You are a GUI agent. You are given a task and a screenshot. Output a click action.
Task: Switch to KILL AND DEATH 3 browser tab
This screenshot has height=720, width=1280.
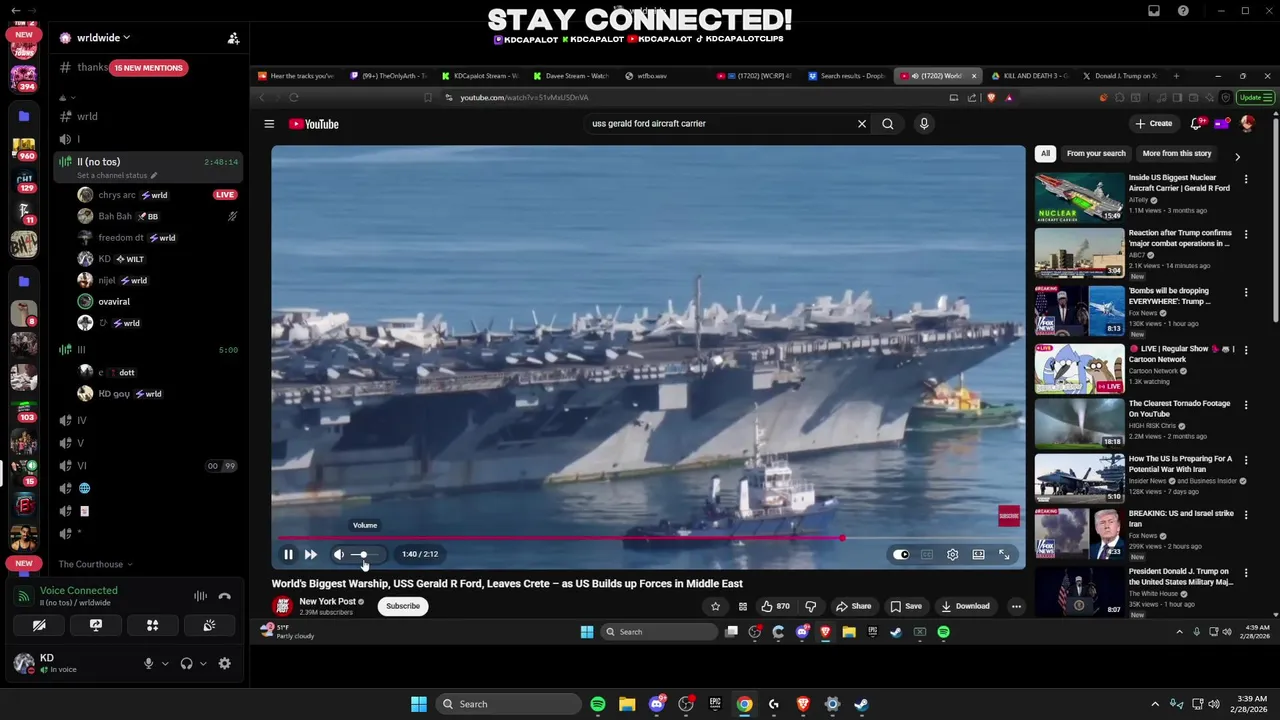1029,76
